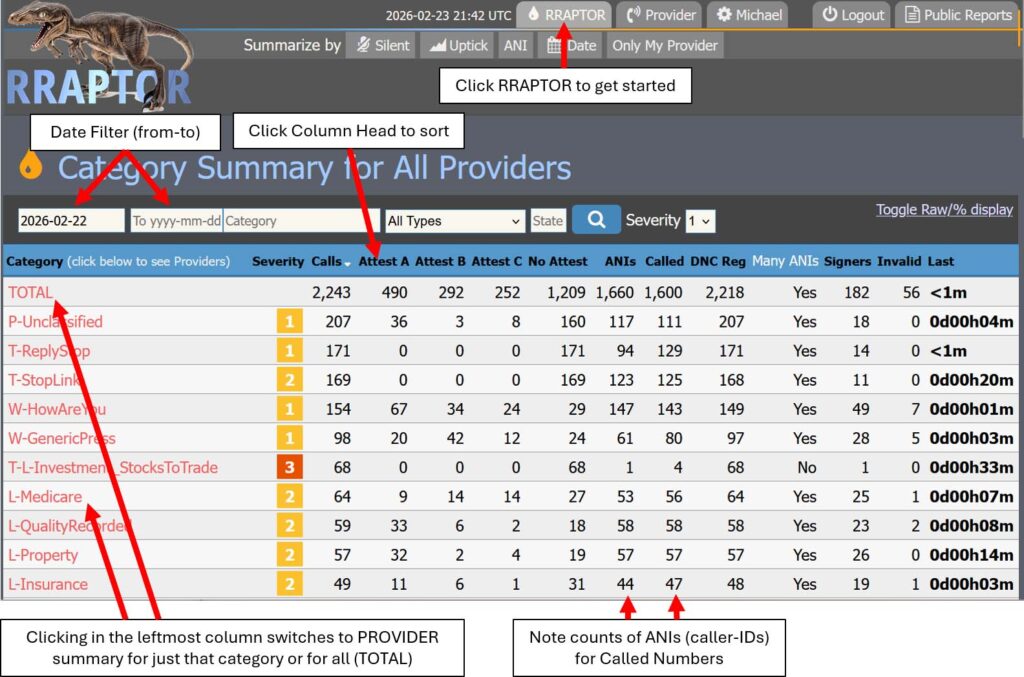This screenshot has width=1024, height=677.
Task: Click the from-date field showing 2026-02-22
Action: (70, 221)
